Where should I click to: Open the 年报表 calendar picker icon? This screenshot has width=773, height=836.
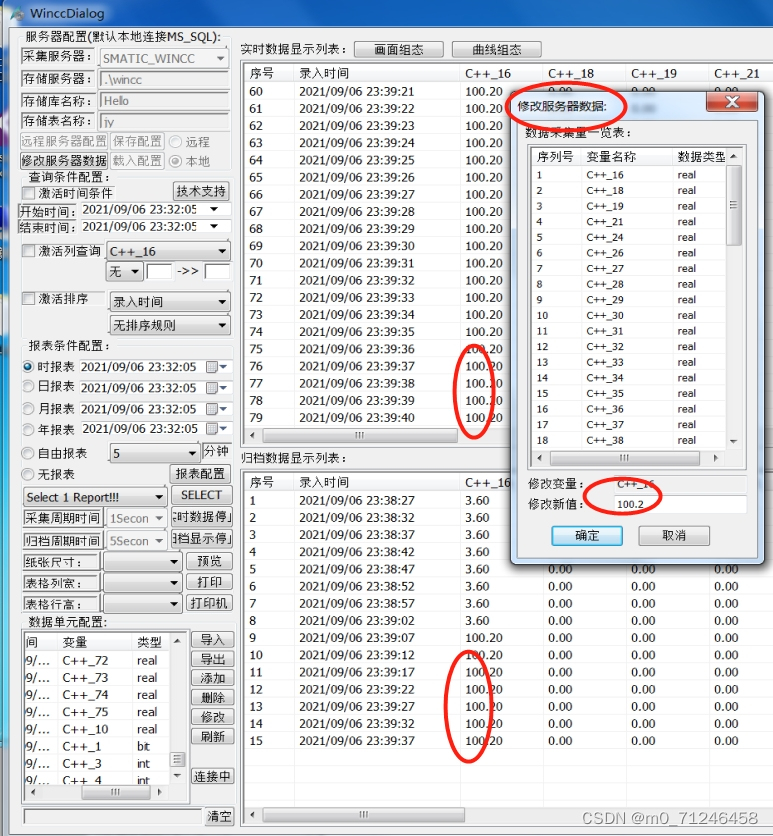(216, 429)
